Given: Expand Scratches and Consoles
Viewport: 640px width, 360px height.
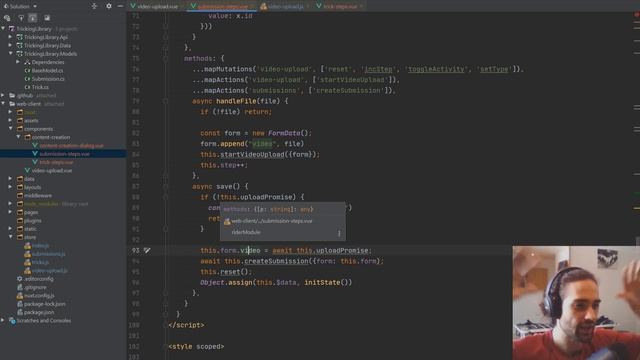Looking at the screenshot, I should click(3, 320).
